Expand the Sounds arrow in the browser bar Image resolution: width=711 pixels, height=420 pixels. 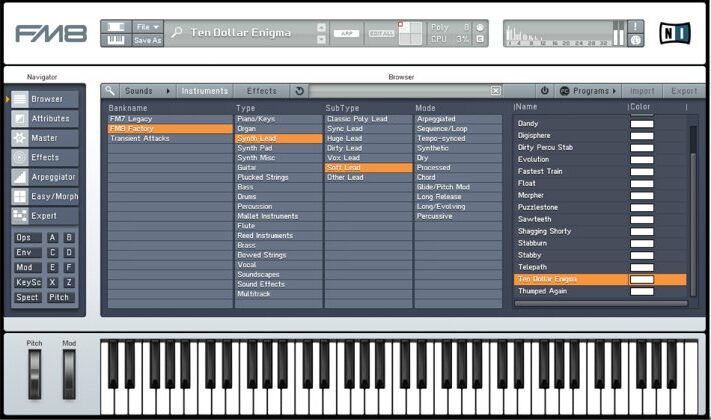(168, 91)
